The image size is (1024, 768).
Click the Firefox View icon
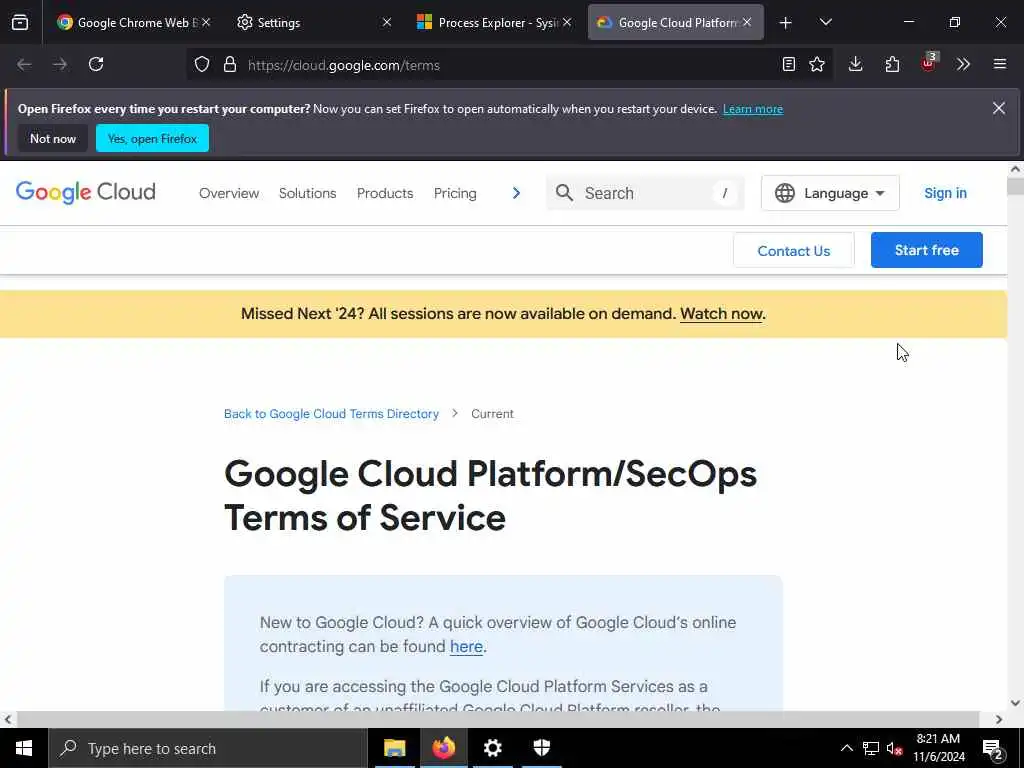coord(20,22)
